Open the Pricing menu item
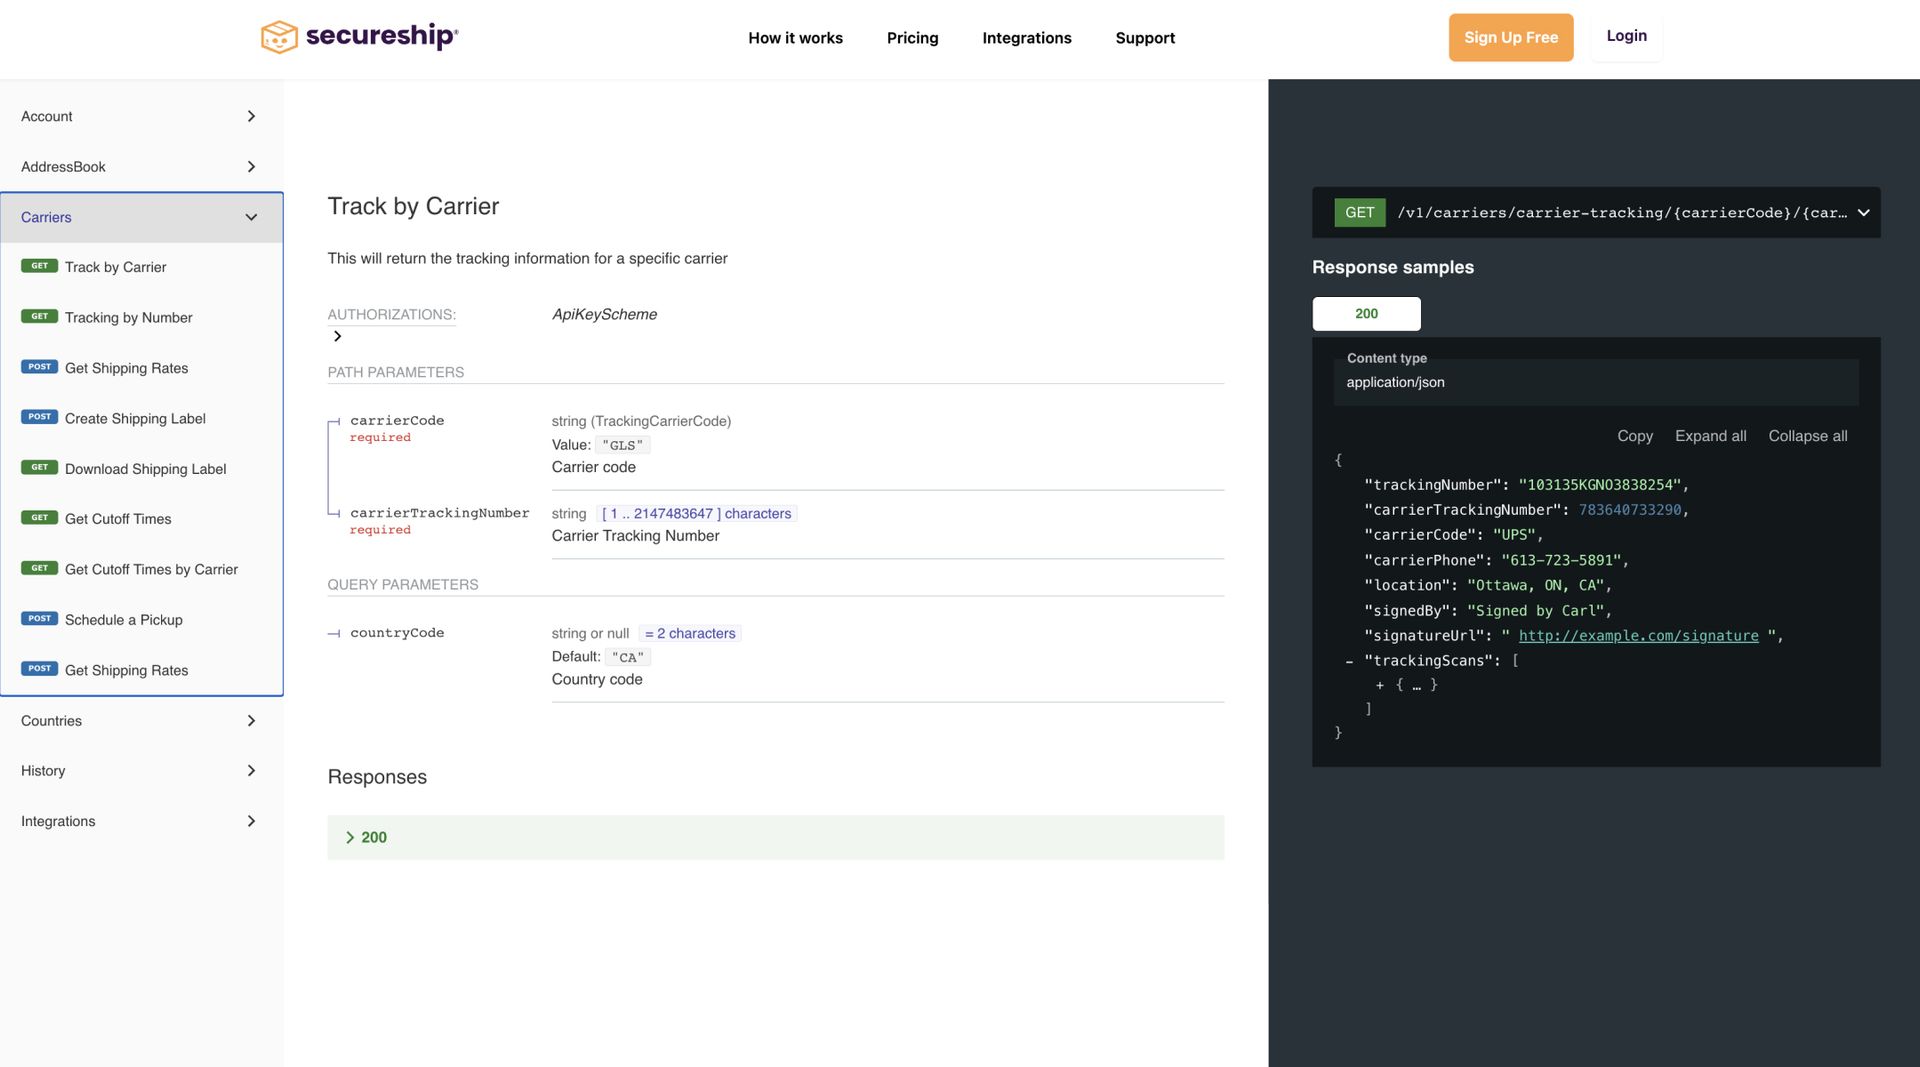Screen dimensions: 1920x1067 [x=912, y=37]
